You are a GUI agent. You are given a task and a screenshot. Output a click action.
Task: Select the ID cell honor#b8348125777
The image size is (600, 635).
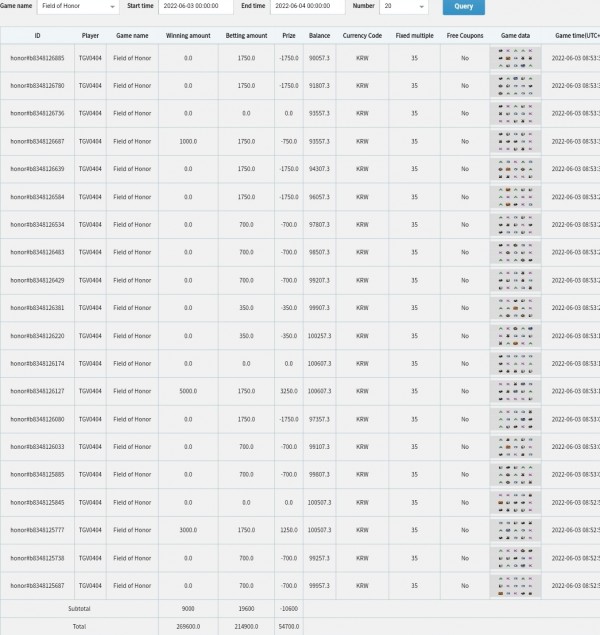37,530
